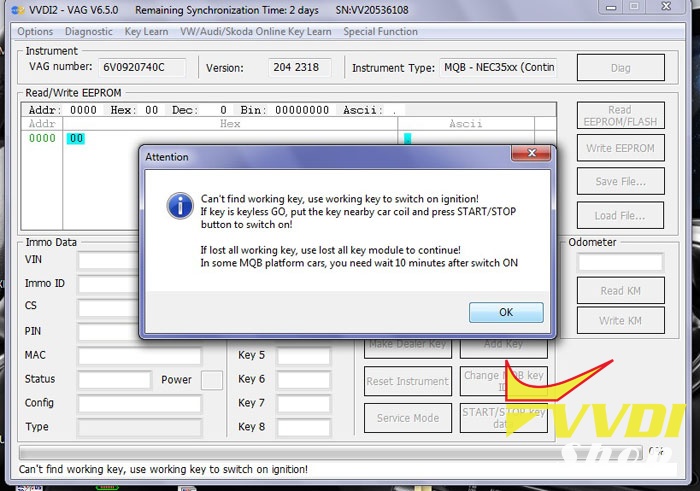Open the Diagnostic menu
Screen dimensions: 700x491
(88, 32)
